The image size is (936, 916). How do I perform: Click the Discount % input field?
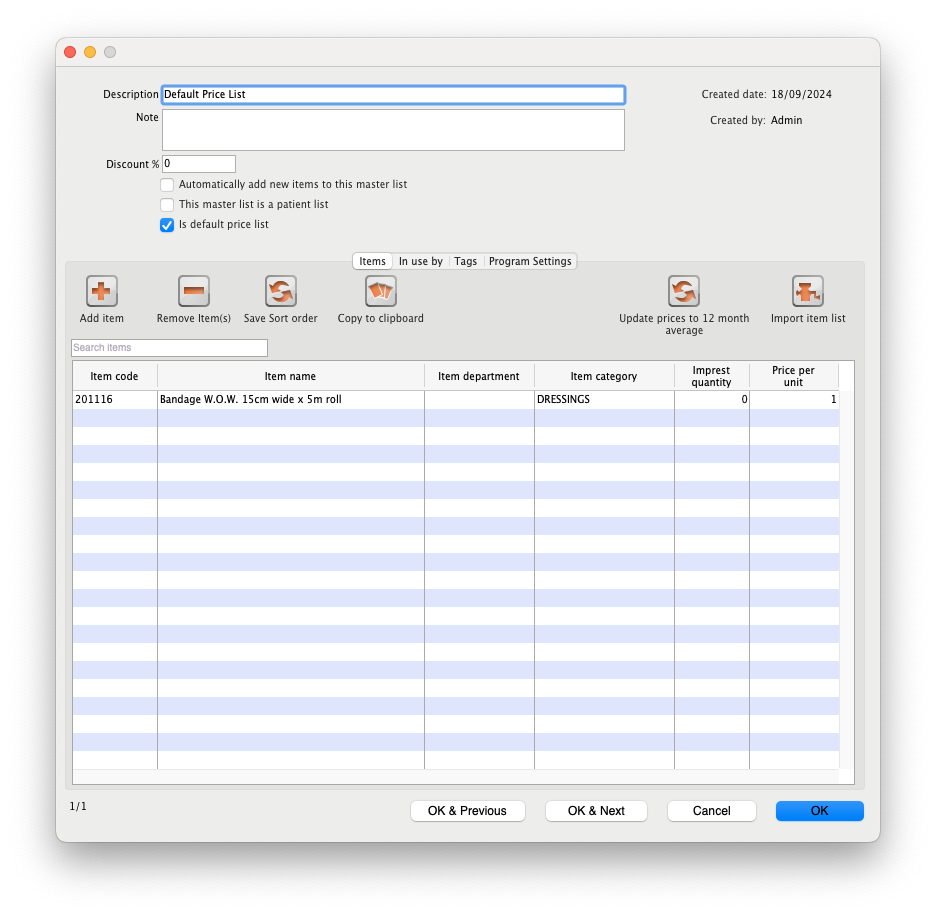[198, 164]
